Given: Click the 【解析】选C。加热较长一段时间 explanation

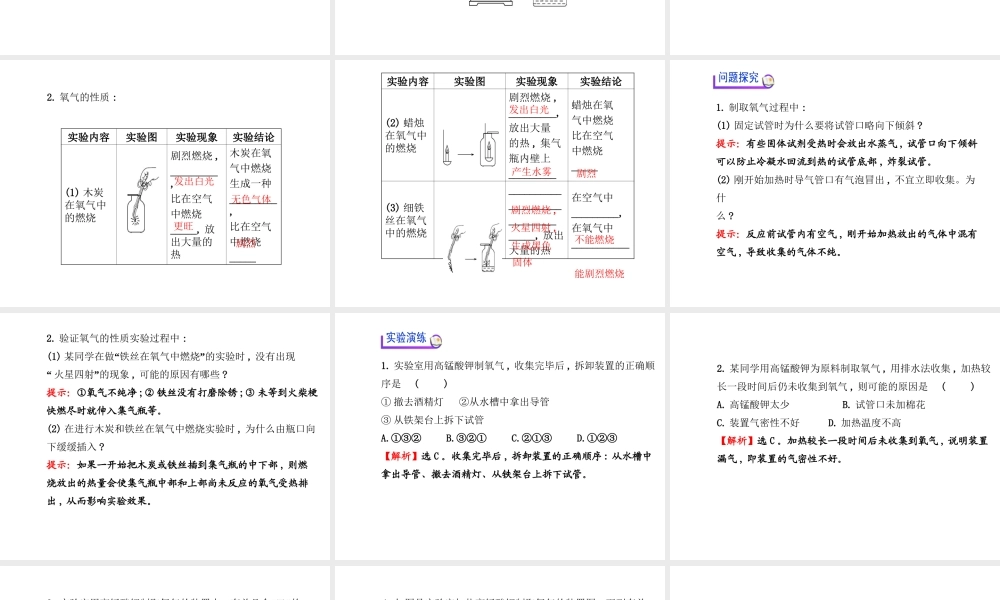Looking at the screenshot, I should (x=852, y=450).
